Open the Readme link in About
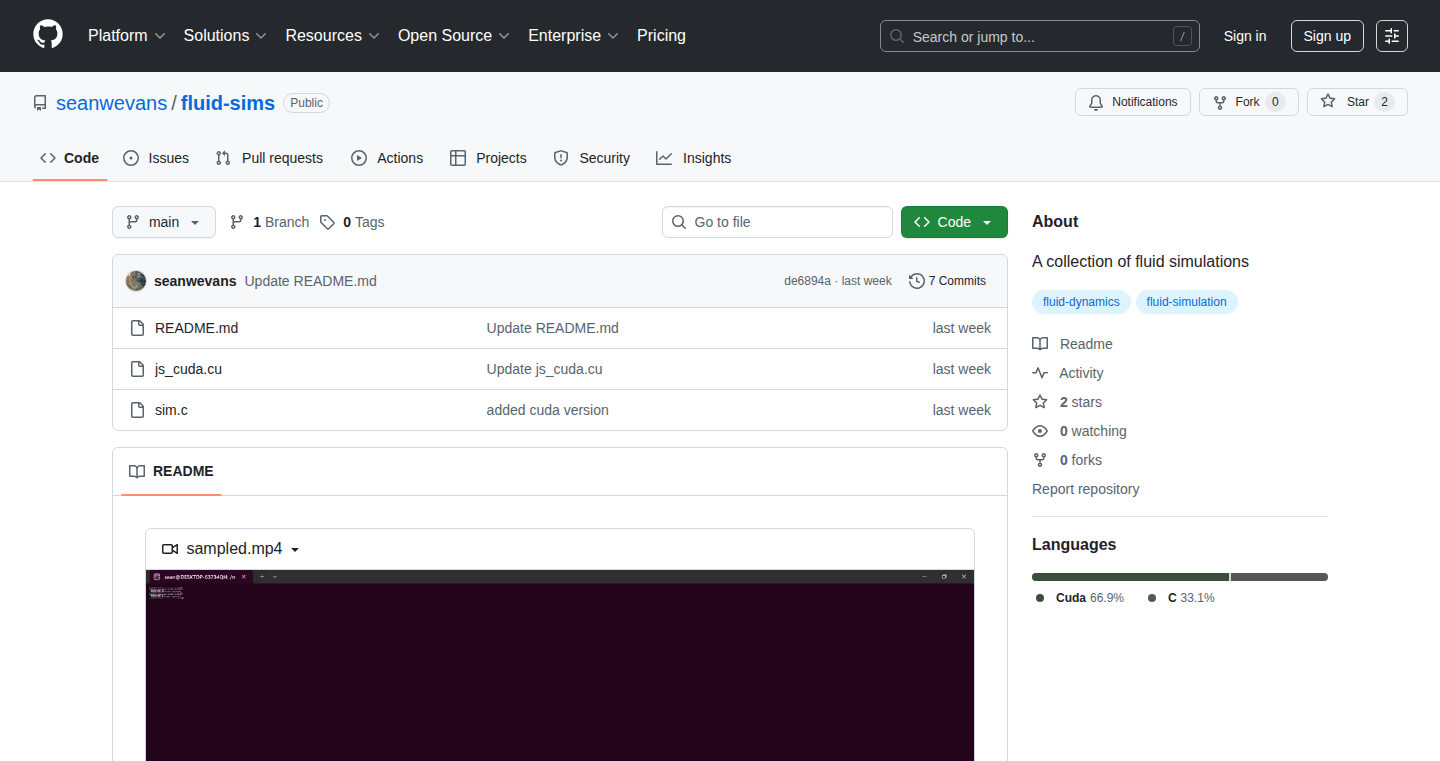This screenshot has width=1440, height=761. 1072,344
